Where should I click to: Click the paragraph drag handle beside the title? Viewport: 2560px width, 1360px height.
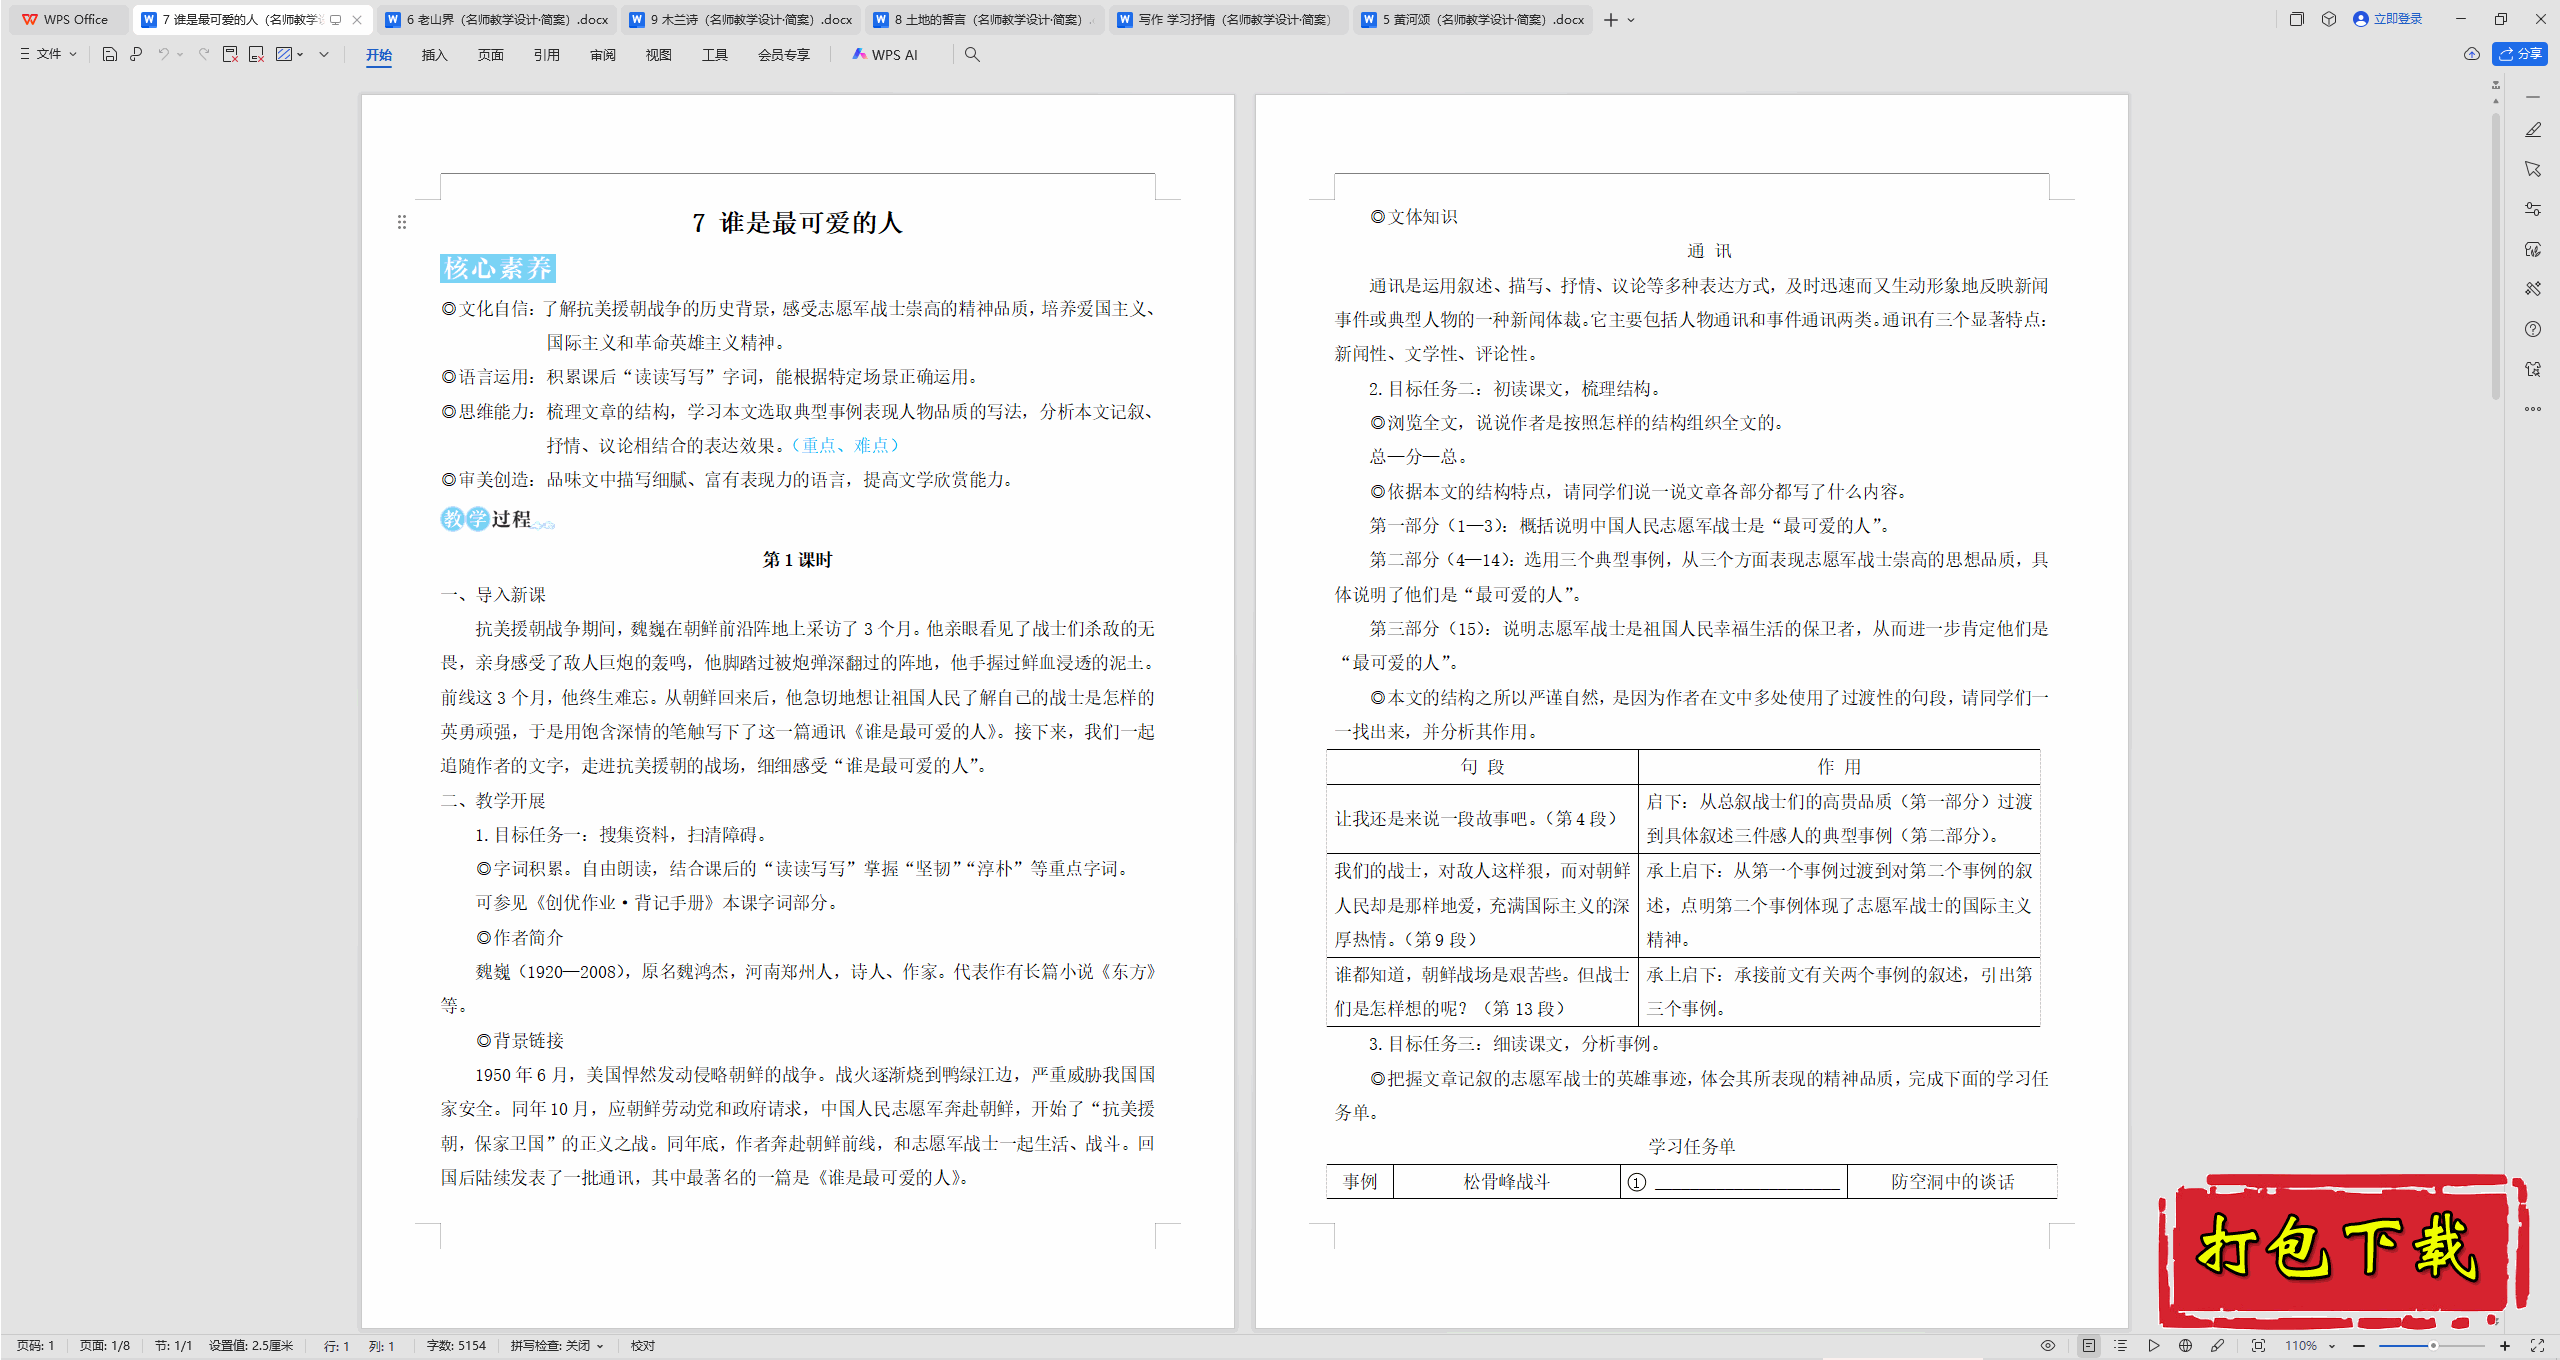[402, 222]
